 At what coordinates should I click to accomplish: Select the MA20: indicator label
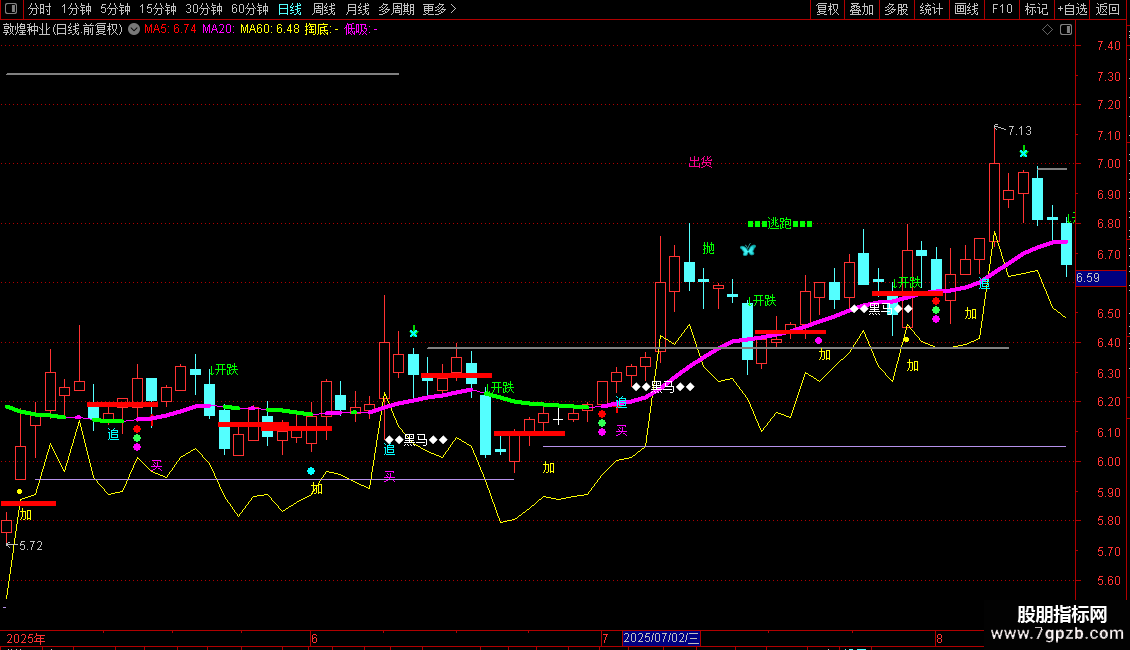pos(218,30)
